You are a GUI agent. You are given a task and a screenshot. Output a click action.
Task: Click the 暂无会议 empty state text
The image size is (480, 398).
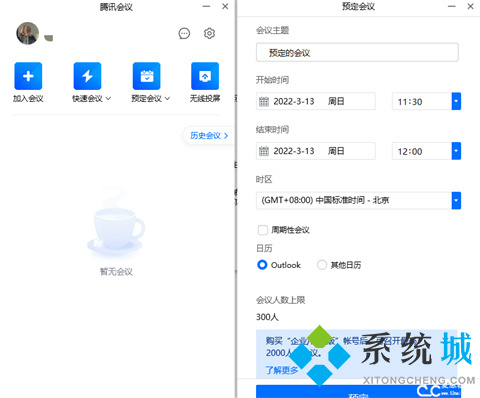[116, 272]
